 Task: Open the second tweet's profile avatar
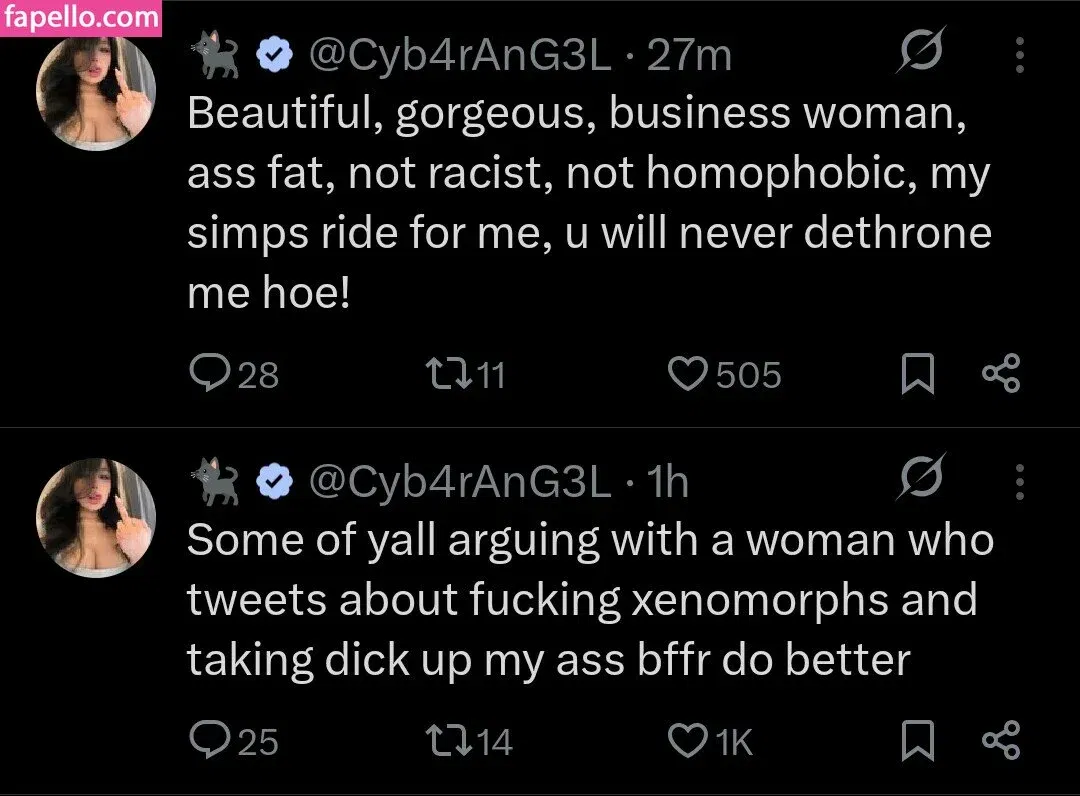(x=96, y=518)
